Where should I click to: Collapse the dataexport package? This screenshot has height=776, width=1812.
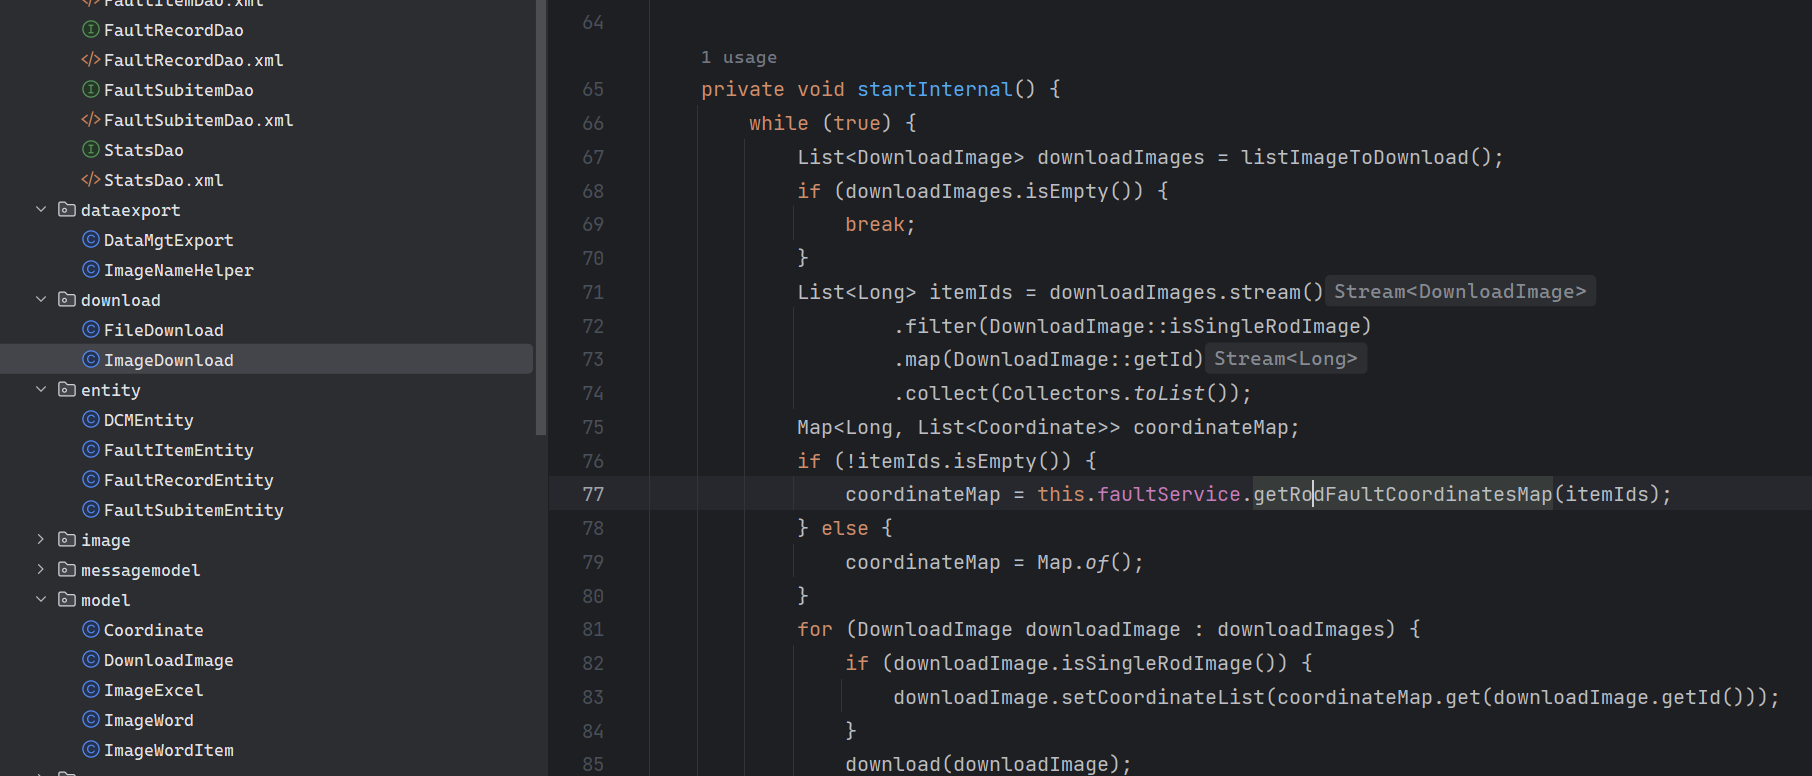tap(41, 210)
